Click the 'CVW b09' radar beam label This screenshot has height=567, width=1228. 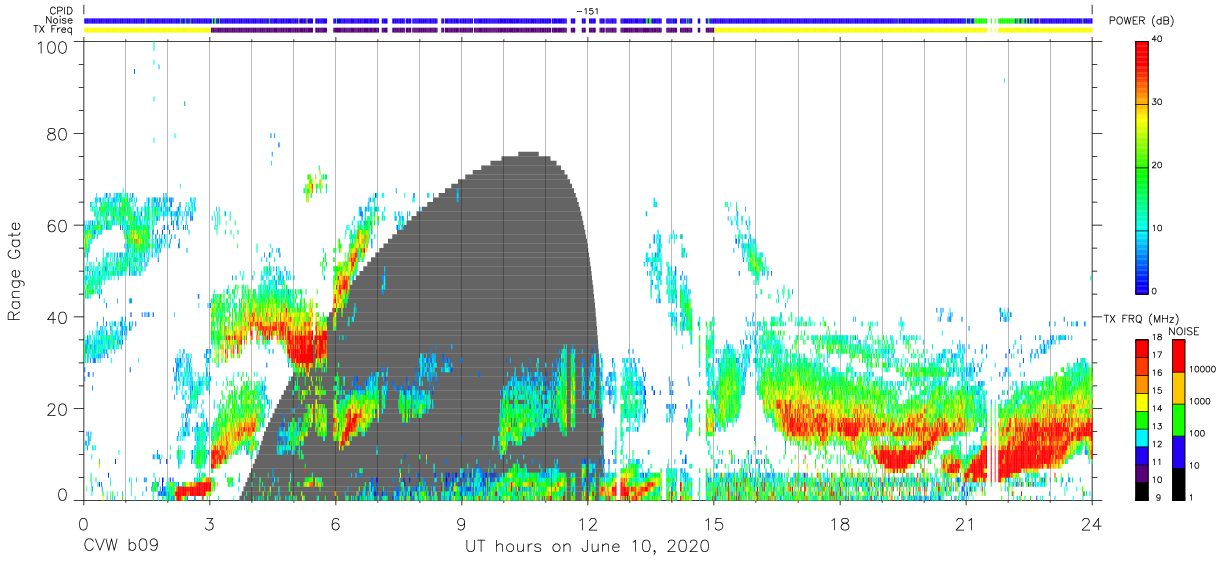click(121, 547)
